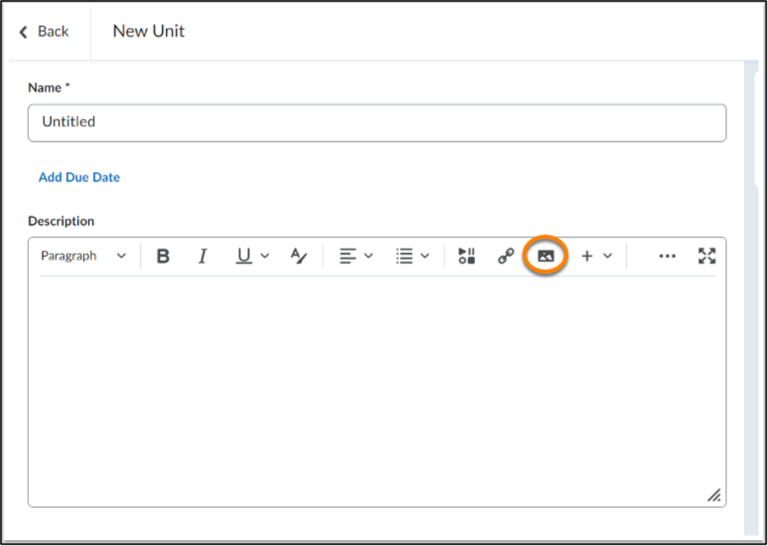The height and width of the screenshot is (546, 768).
Task: Expand the alignment options chevron
Action: pyautogui.click(x=368, y=256)
